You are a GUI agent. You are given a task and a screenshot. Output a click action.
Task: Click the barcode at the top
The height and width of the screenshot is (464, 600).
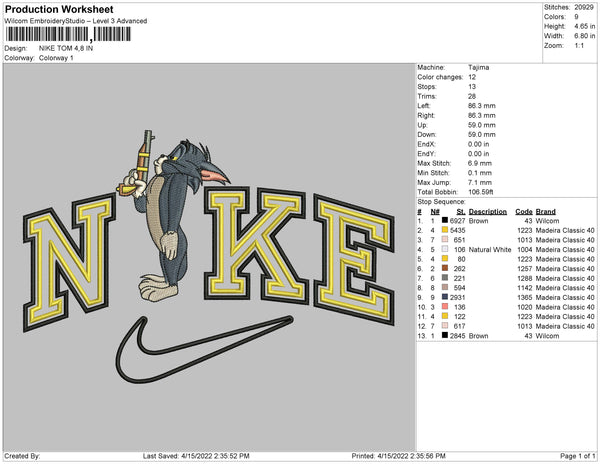pyautogui.click(x=68, y=34)
